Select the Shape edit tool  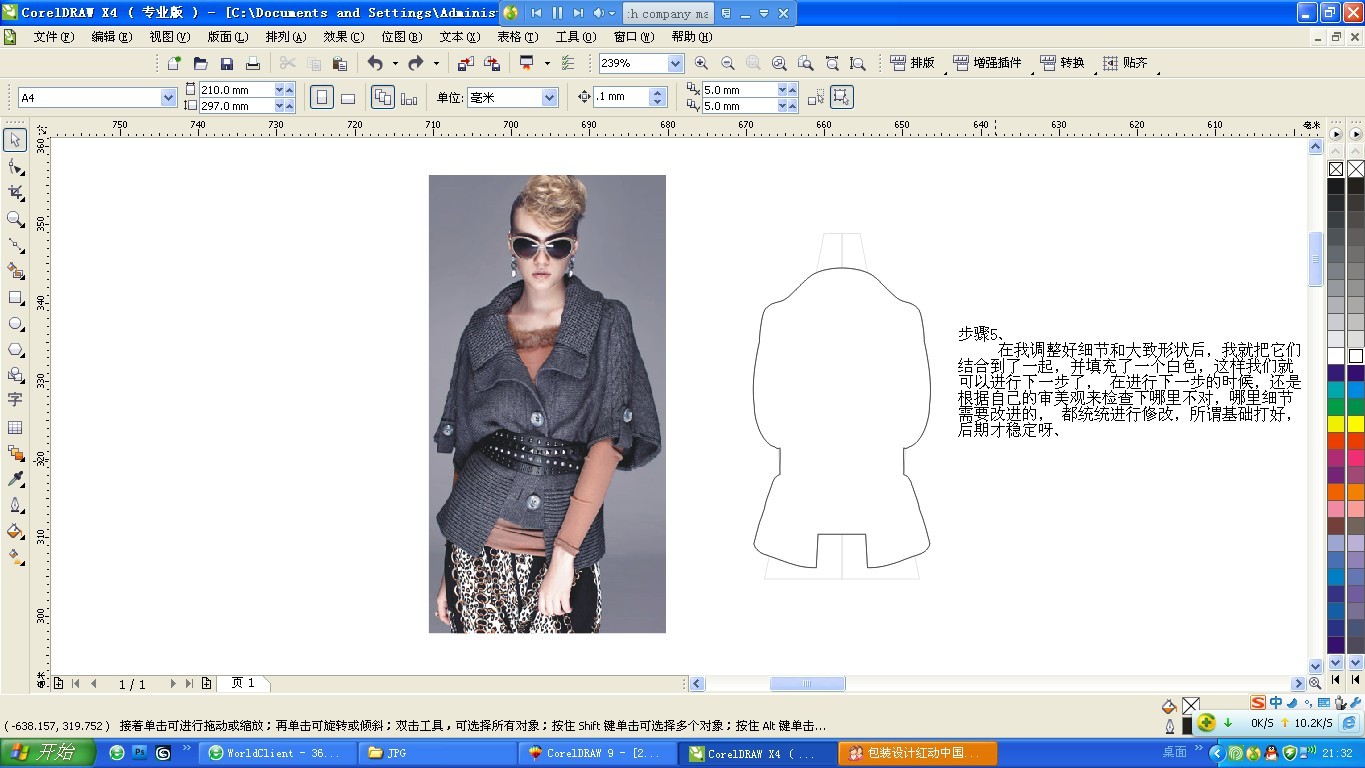tap(15, 166)
